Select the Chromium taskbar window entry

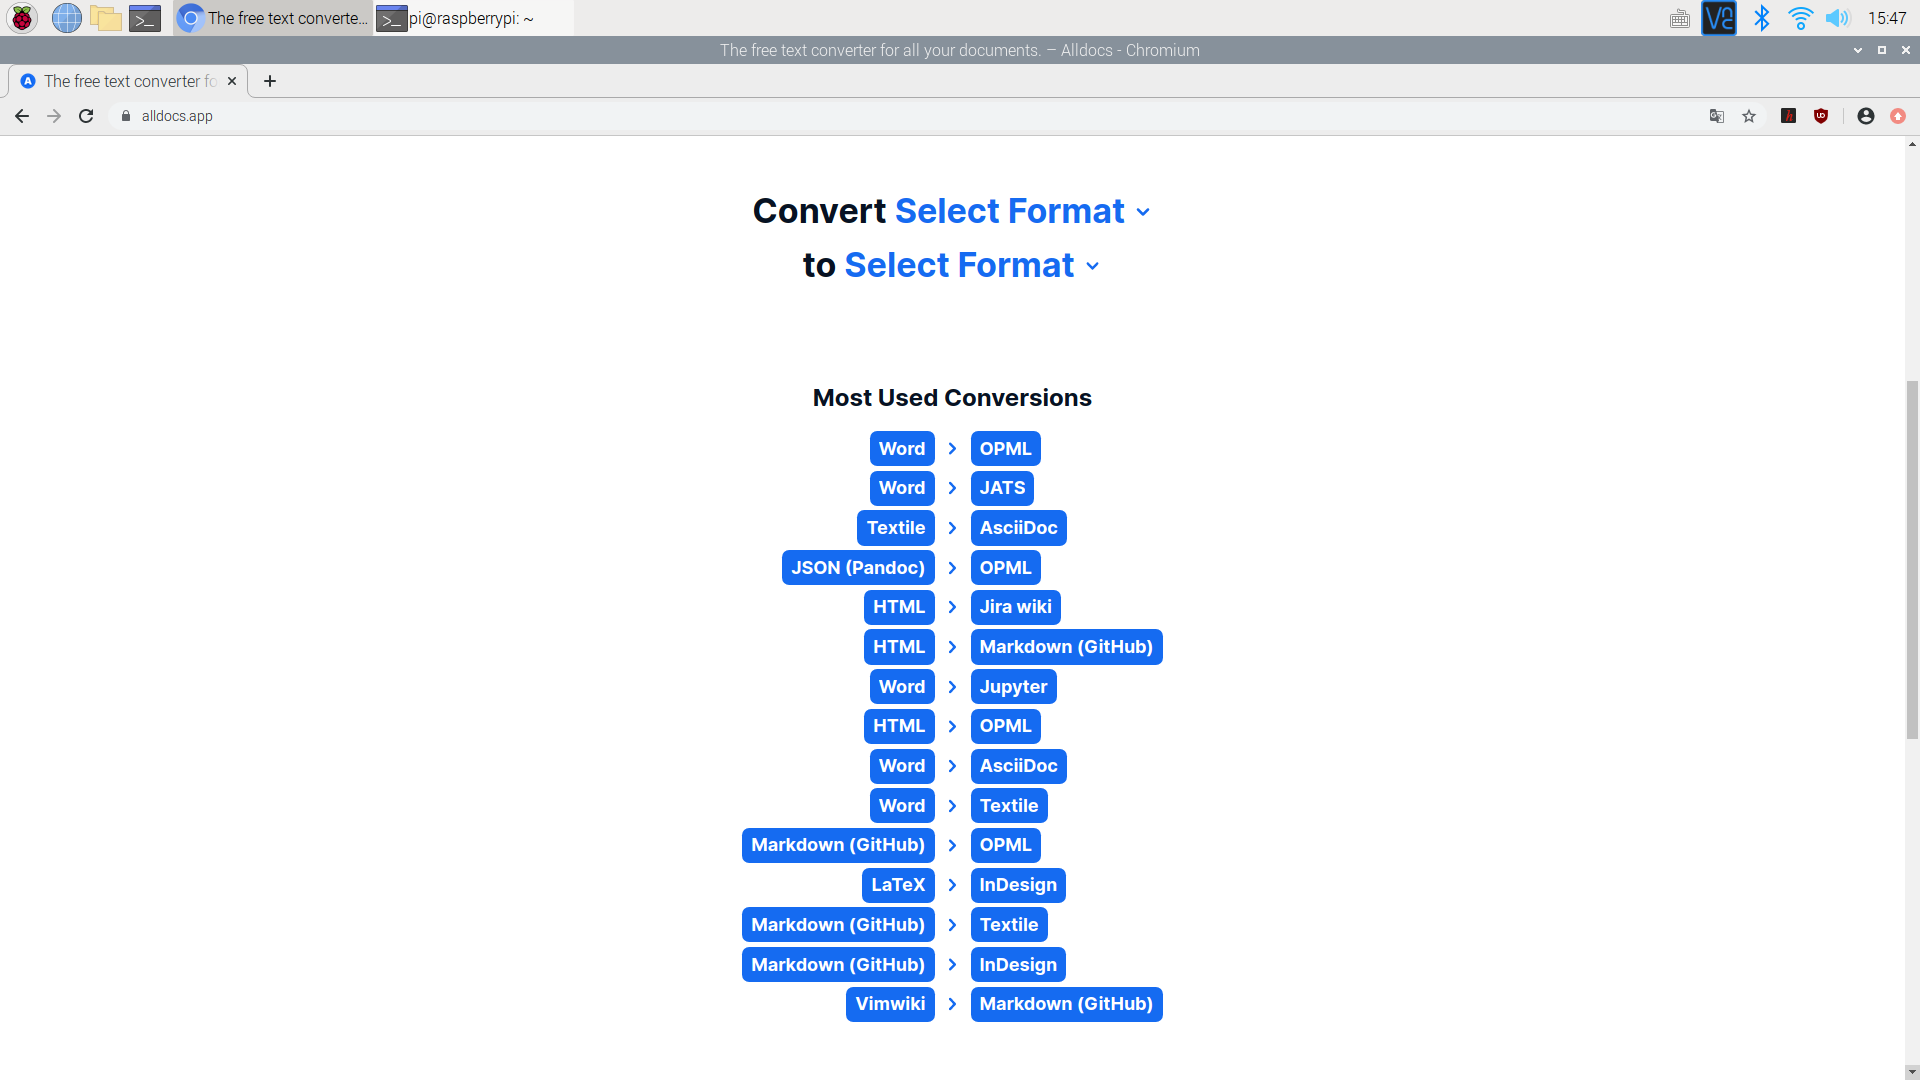click(273, 18)
